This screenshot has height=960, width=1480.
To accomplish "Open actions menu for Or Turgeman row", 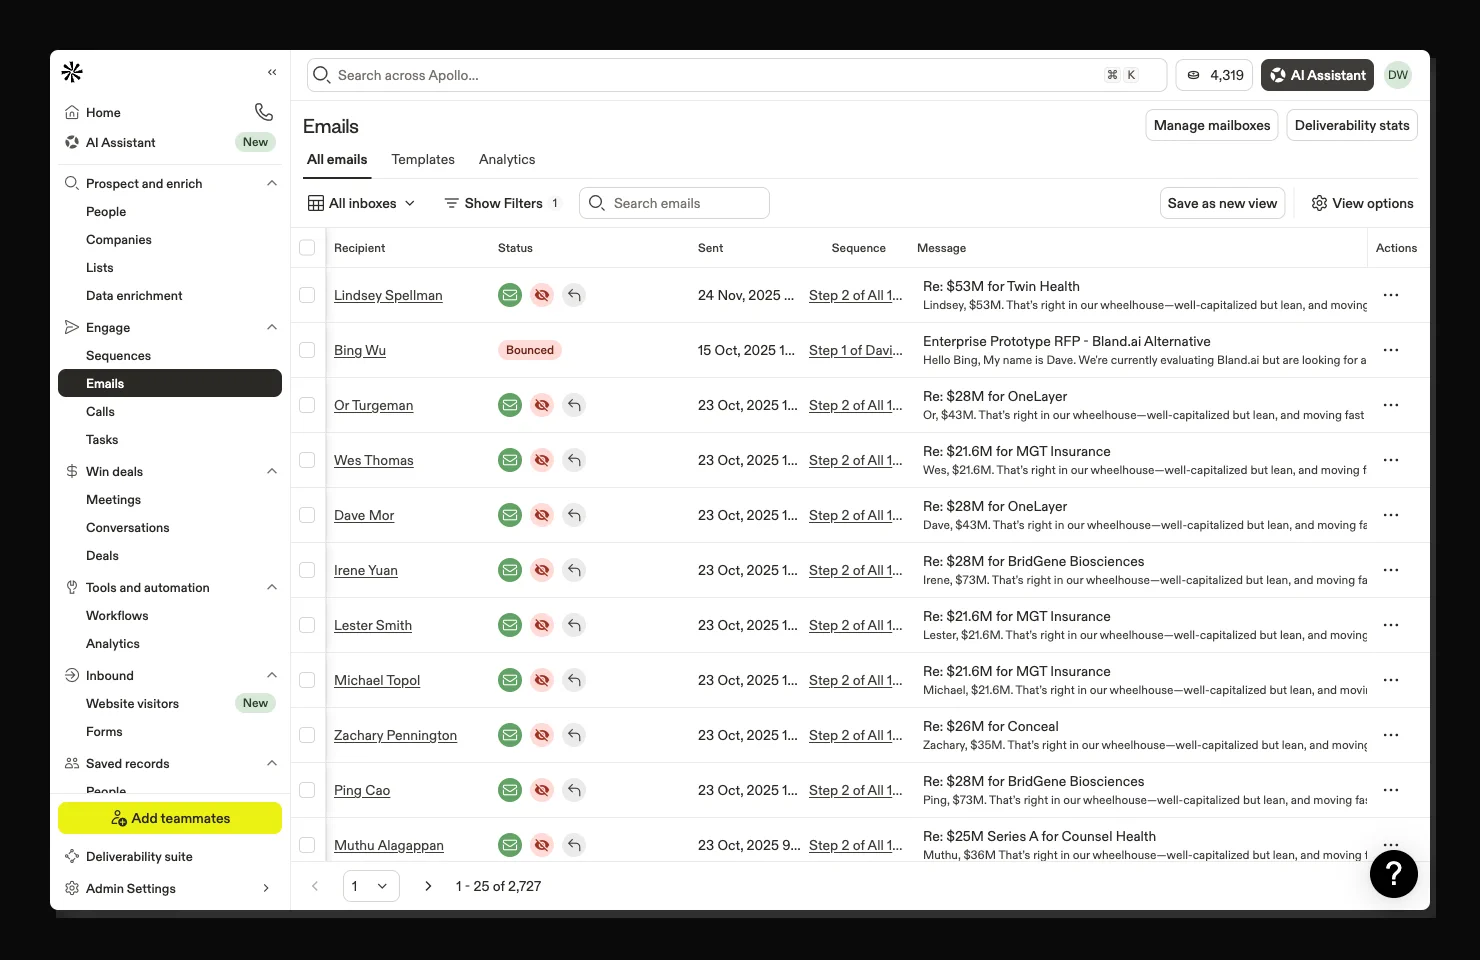I will coord(1391,405).
